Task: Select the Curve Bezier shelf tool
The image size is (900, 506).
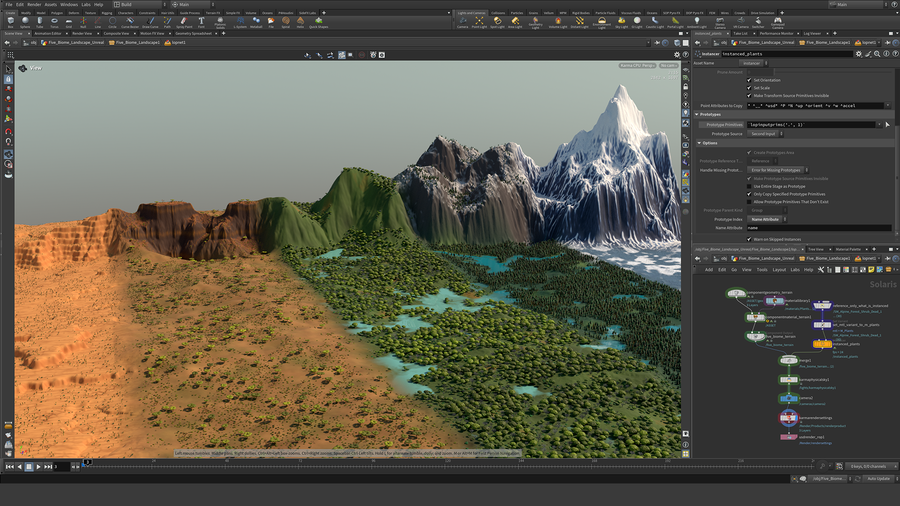Action: tap(130, 22)
